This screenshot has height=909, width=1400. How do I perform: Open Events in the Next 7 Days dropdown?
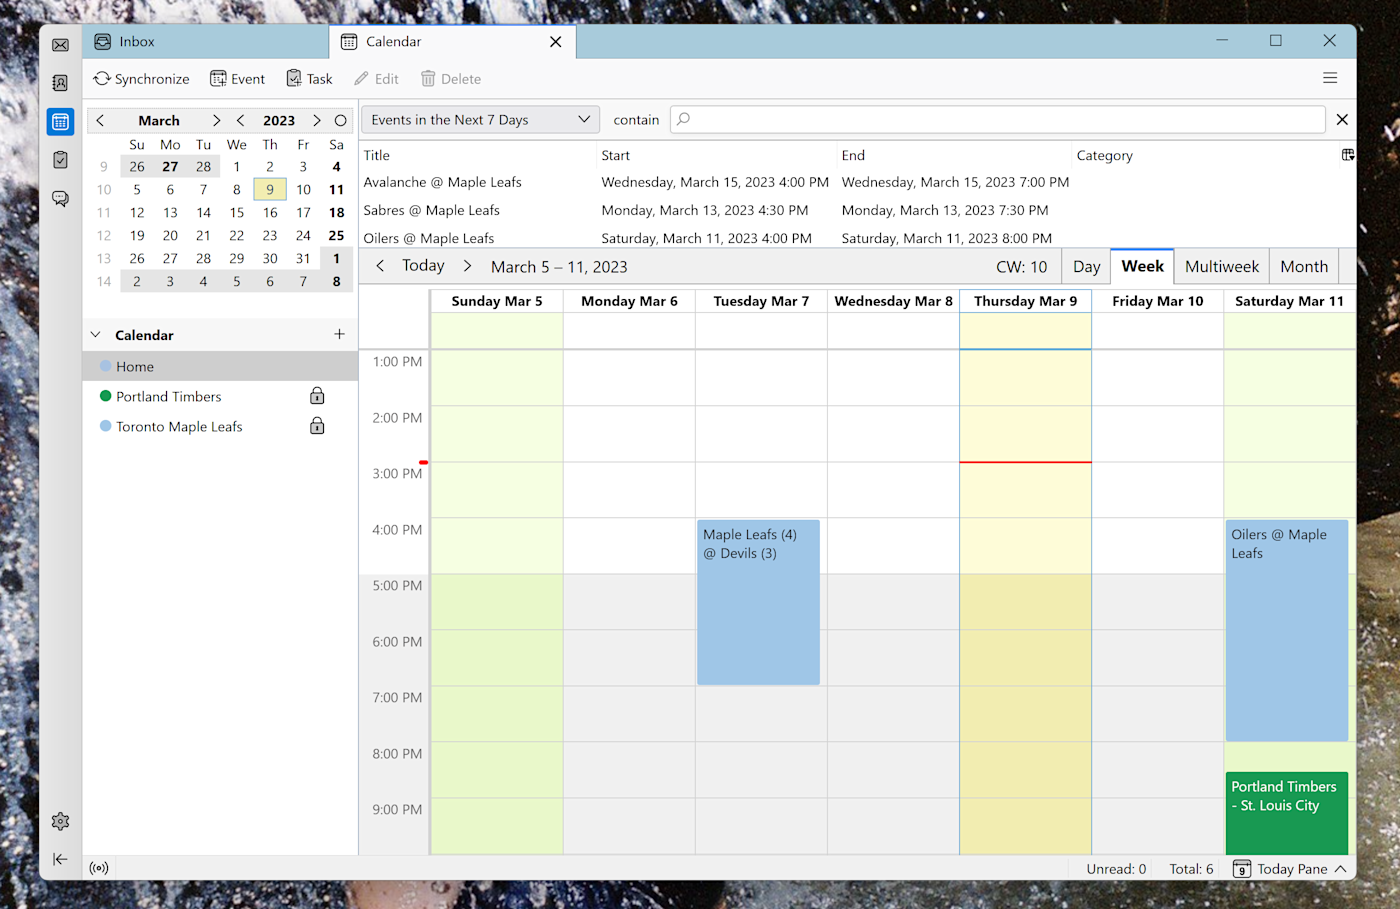tap(480, 120)
